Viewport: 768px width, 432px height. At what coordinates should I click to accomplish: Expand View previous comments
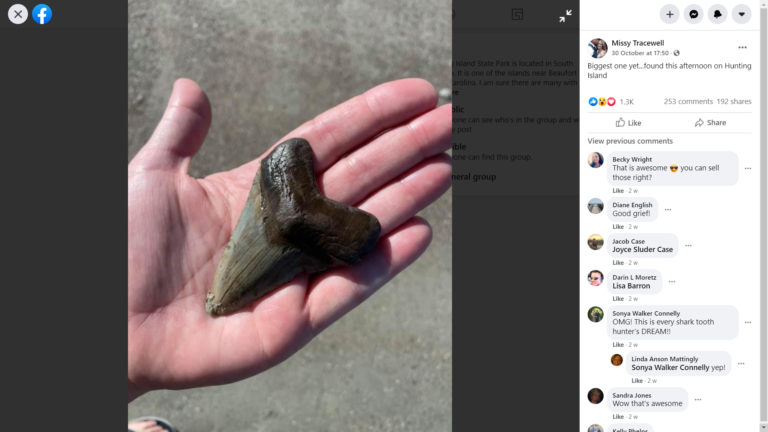coord(630,141)
